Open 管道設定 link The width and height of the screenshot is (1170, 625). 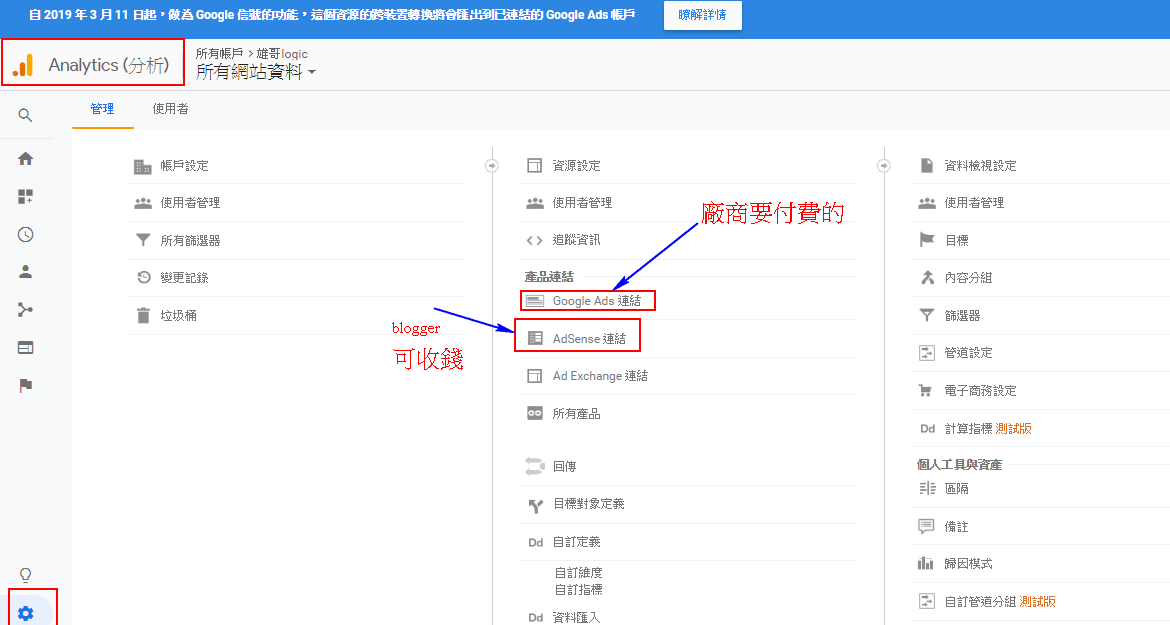pos(969,353)
